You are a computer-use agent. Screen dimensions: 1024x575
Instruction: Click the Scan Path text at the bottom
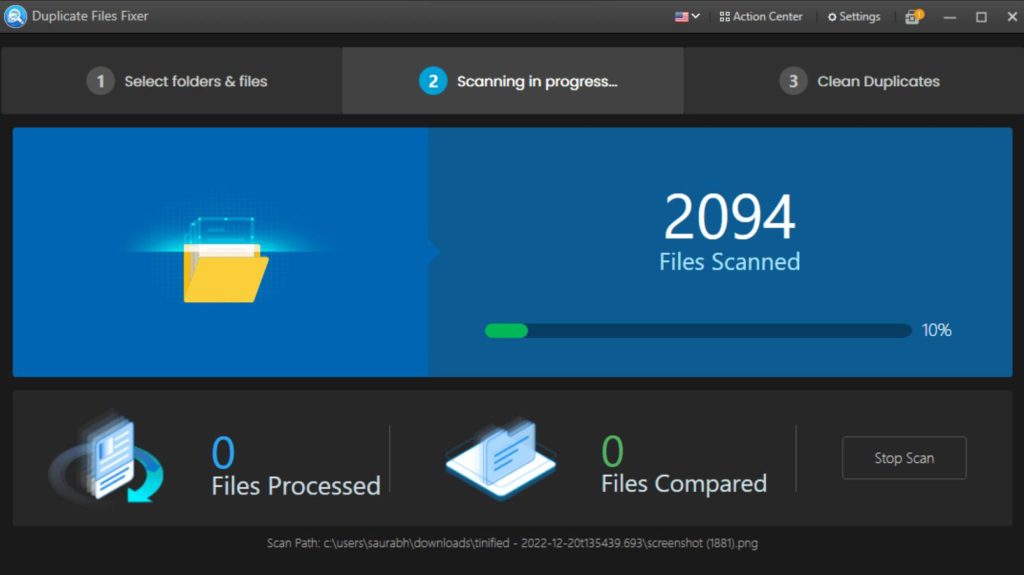(x=512, y=543)
